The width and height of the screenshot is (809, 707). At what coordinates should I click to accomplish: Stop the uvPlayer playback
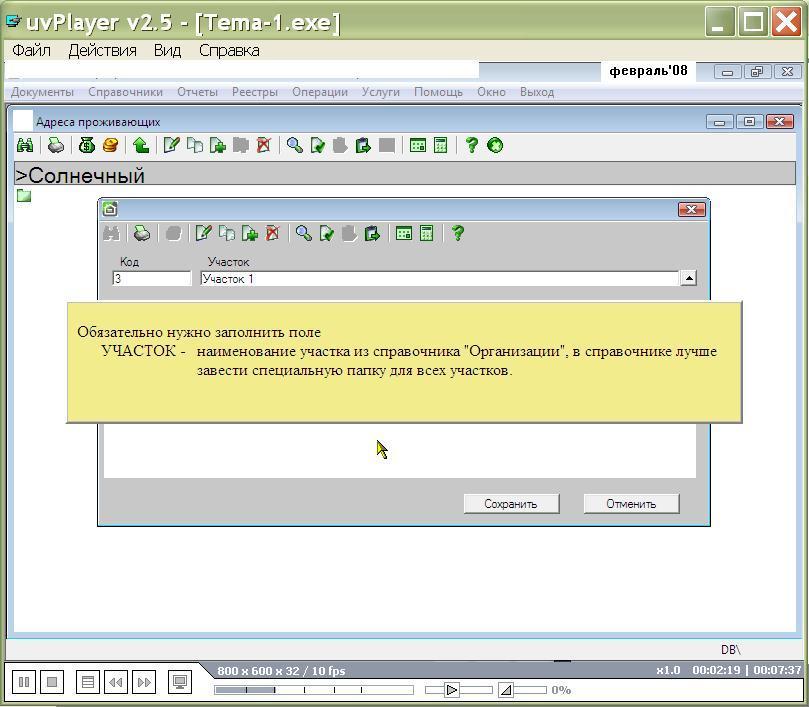point(52,682)
